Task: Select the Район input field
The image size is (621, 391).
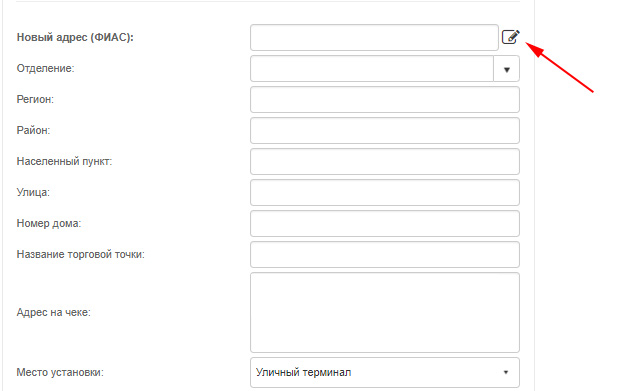Action: click(385, 130)
